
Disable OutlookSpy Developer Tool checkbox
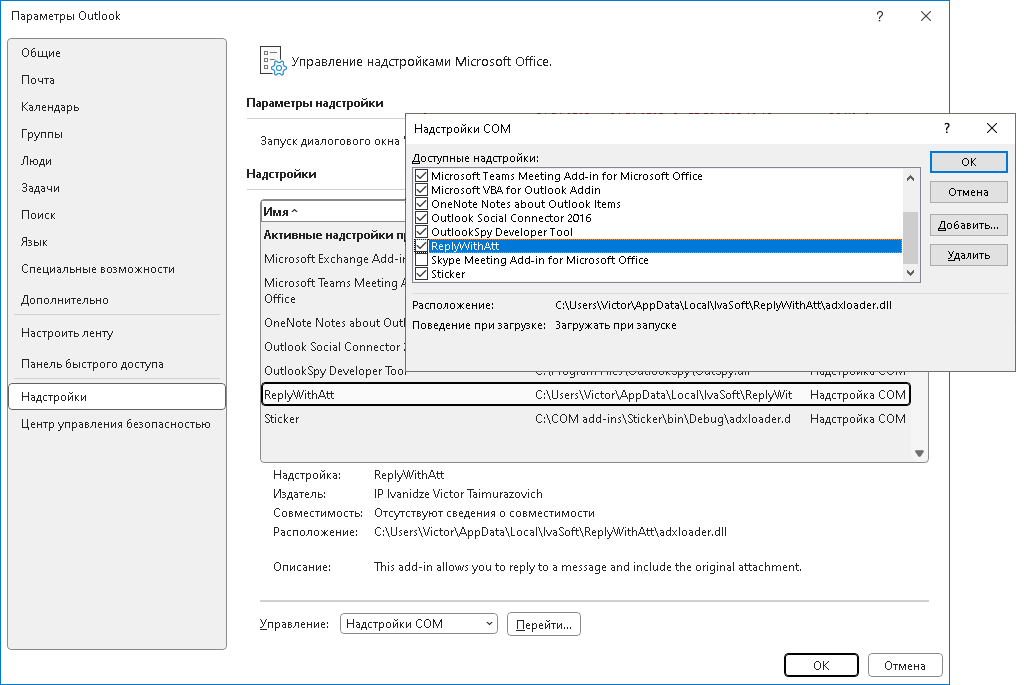pyautogui.click(x=421, y=232)
